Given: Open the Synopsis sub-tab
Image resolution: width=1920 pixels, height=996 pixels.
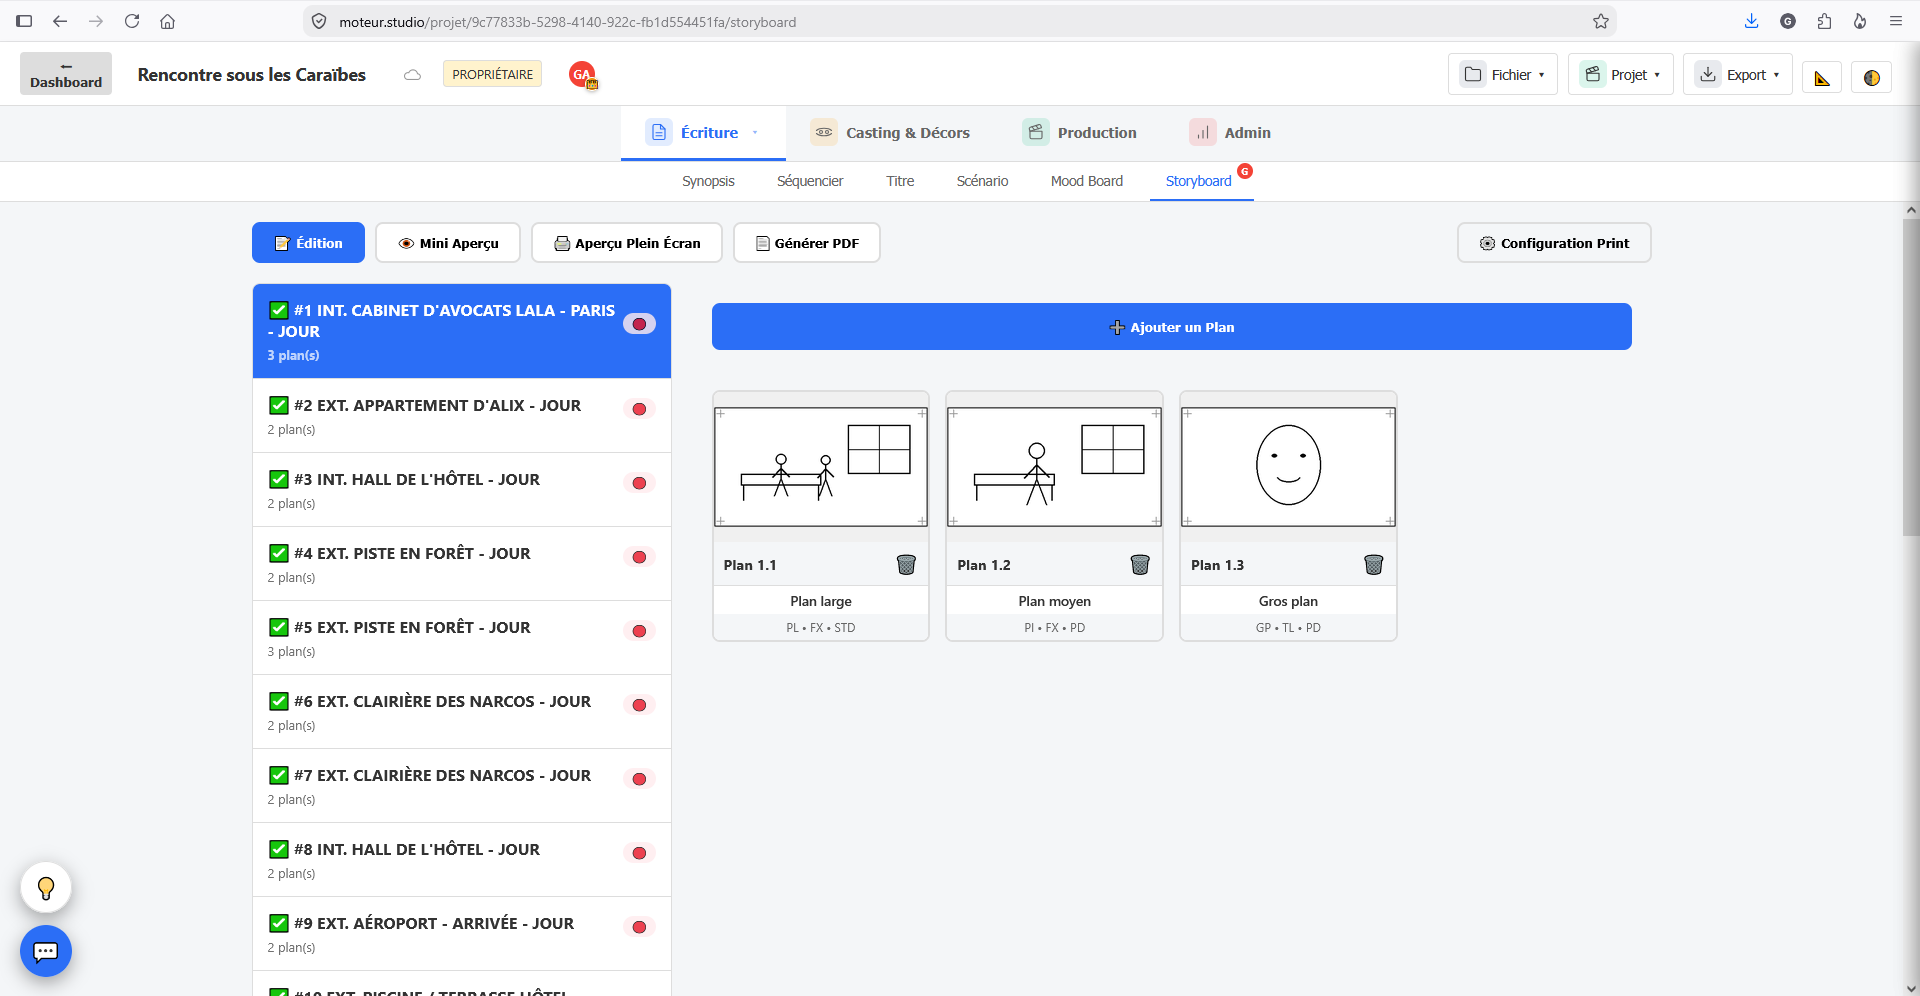Looking at the screenshot, I should pyautogui.click(x=708, y=181).
